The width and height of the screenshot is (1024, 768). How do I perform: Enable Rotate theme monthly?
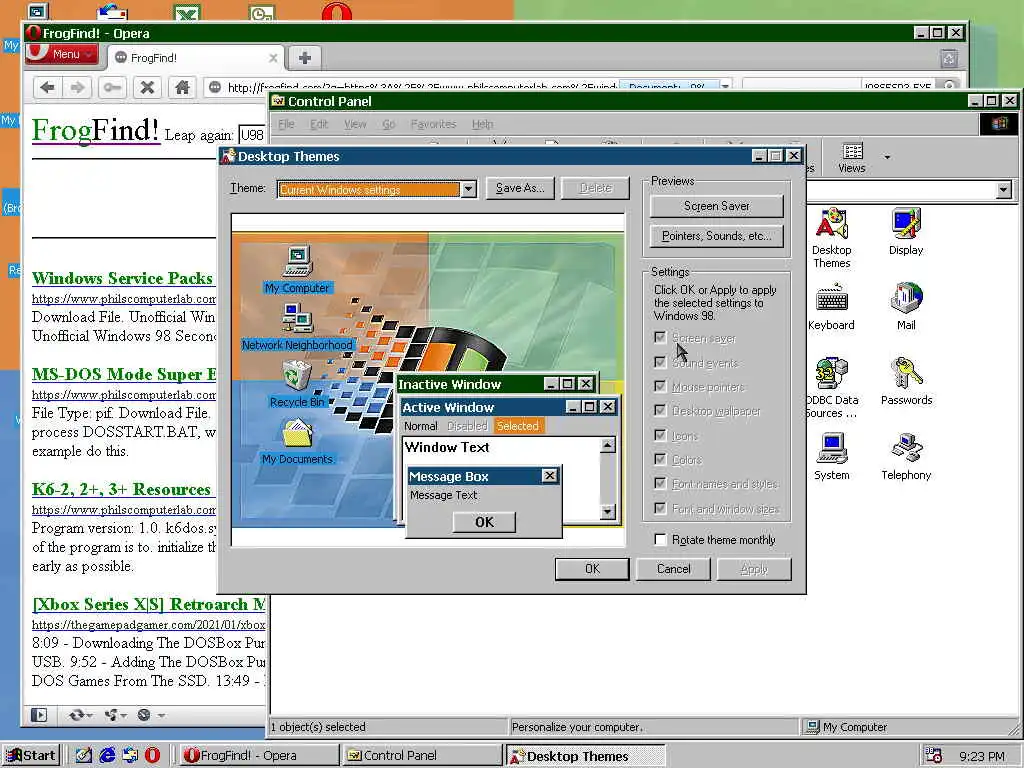point(660,539)
